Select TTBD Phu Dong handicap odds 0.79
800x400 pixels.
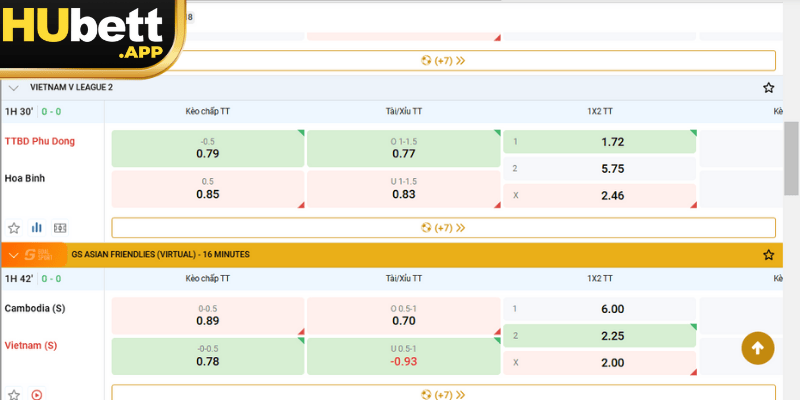pyautogui.click(x=207, y=148)
